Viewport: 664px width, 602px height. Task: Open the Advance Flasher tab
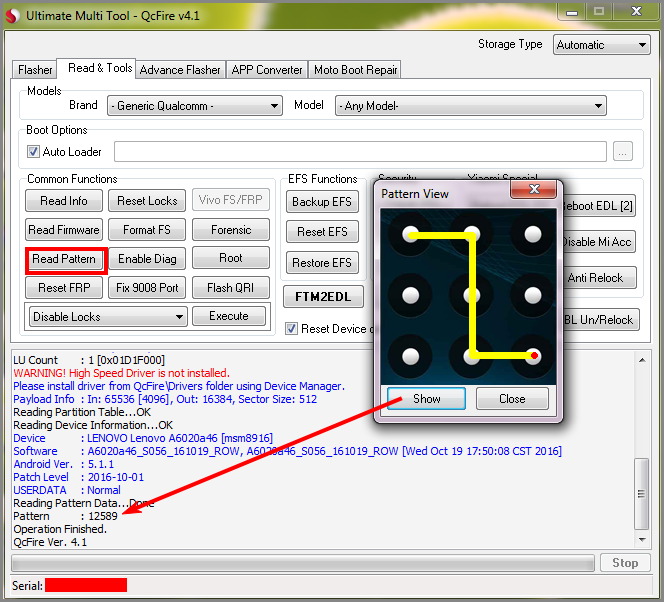(x=180, y=69)
